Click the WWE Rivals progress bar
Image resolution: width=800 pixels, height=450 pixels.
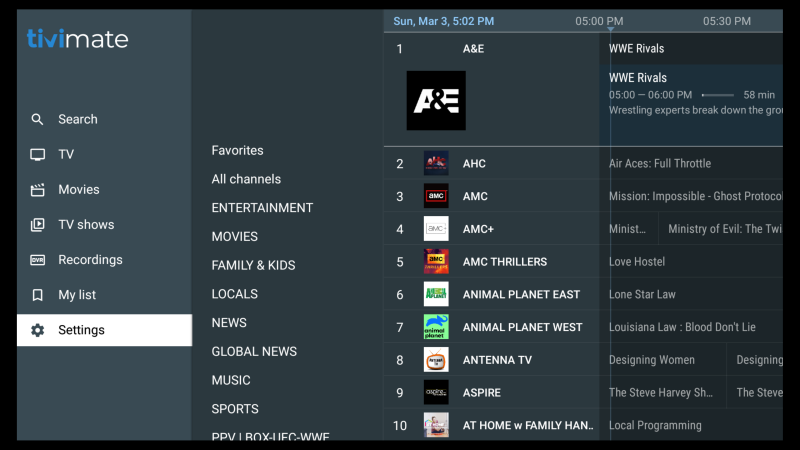click(717, 95)
